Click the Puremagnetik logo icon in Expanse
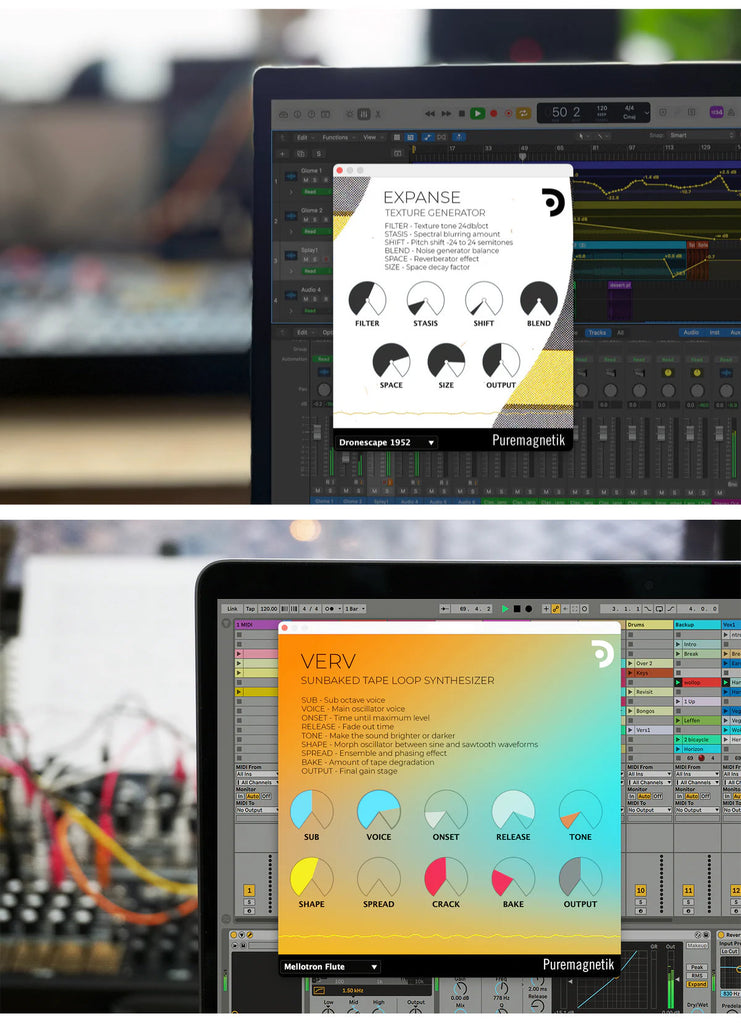This screenshot has width=741, height=1024. (552, 202)
